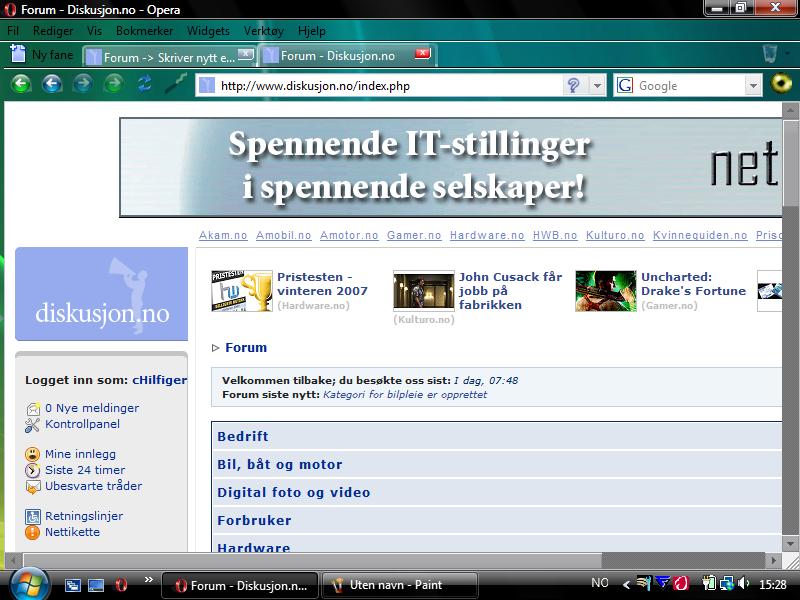Open the Bedrift forum category
This screenshot has width=800, height=600.
242,436
